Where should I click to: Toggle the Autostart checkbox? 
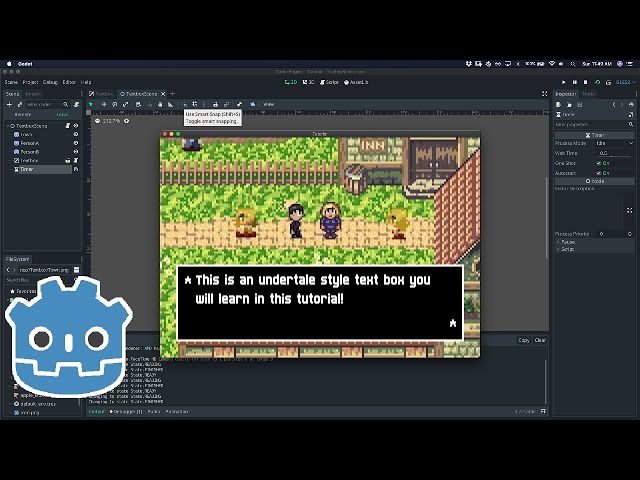point(599,173)
